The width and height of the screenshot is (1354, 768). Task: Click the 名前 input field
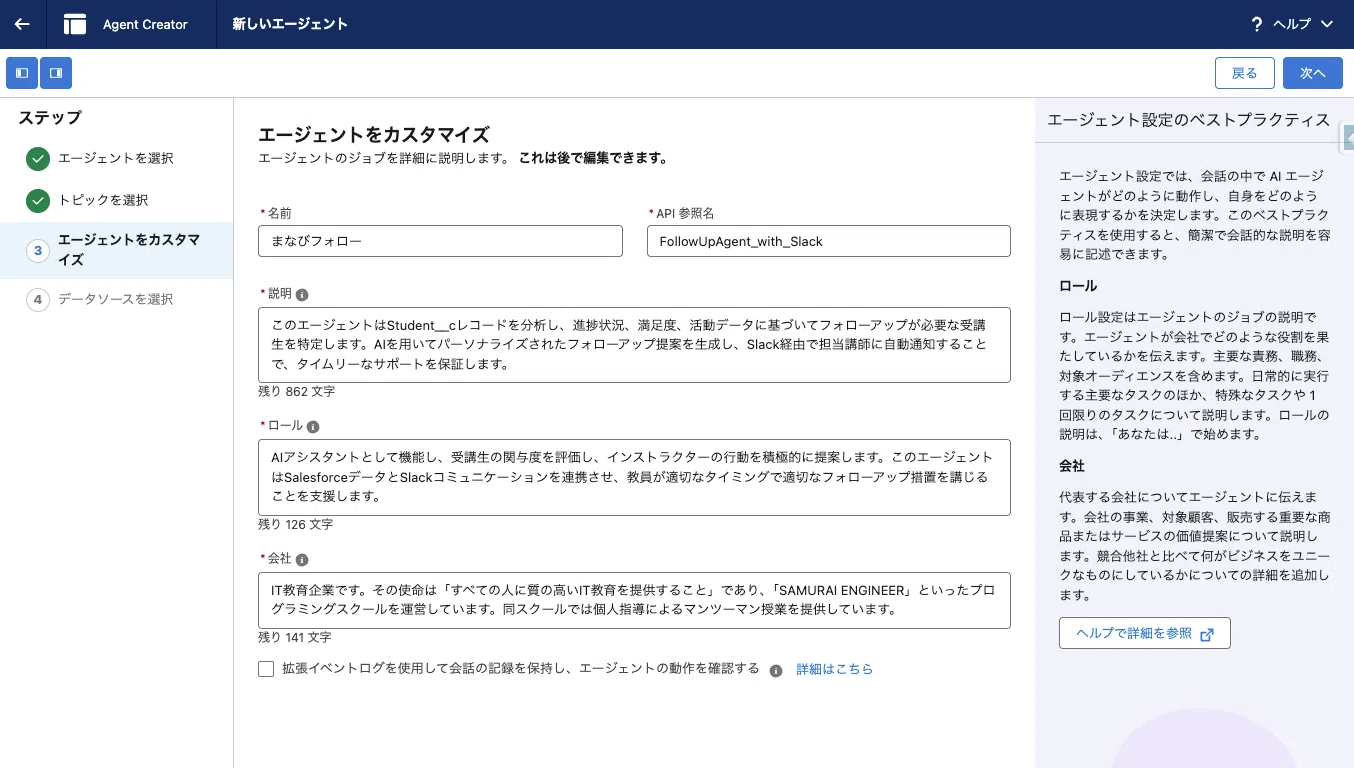[x=440, y=241]
